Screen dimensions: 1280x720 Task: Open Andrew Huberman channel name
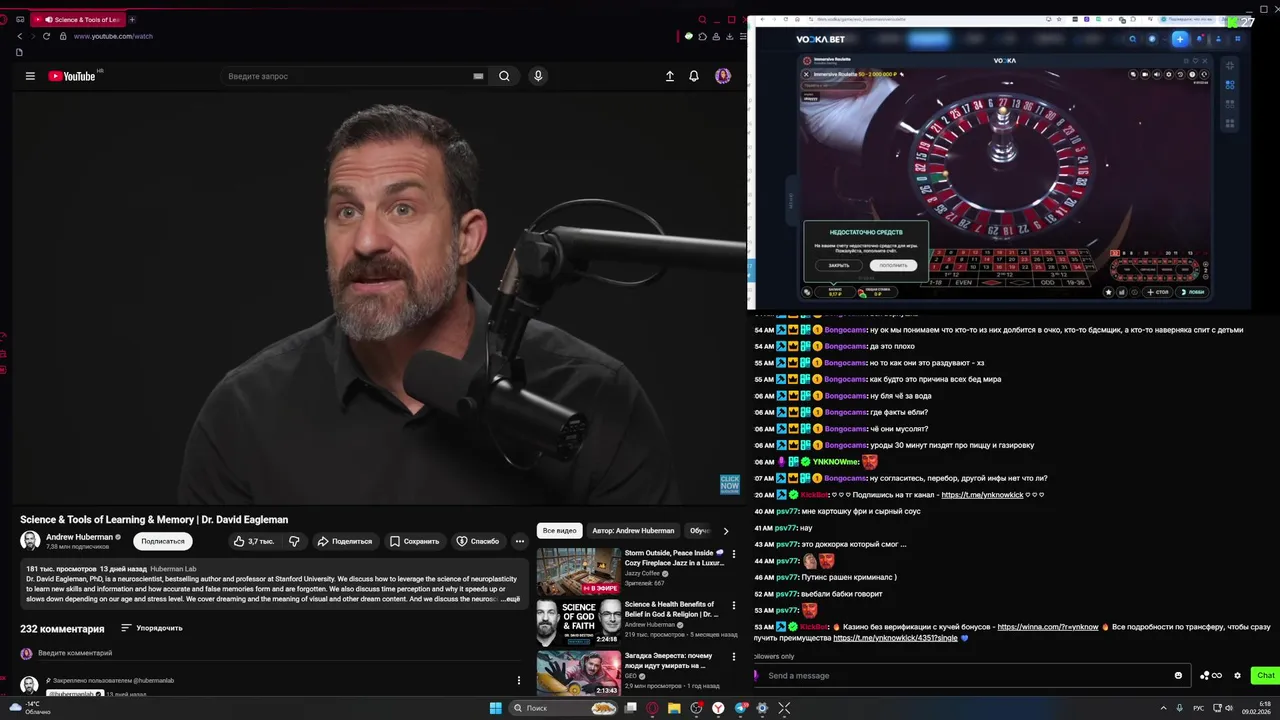click(x=79, y=537)
